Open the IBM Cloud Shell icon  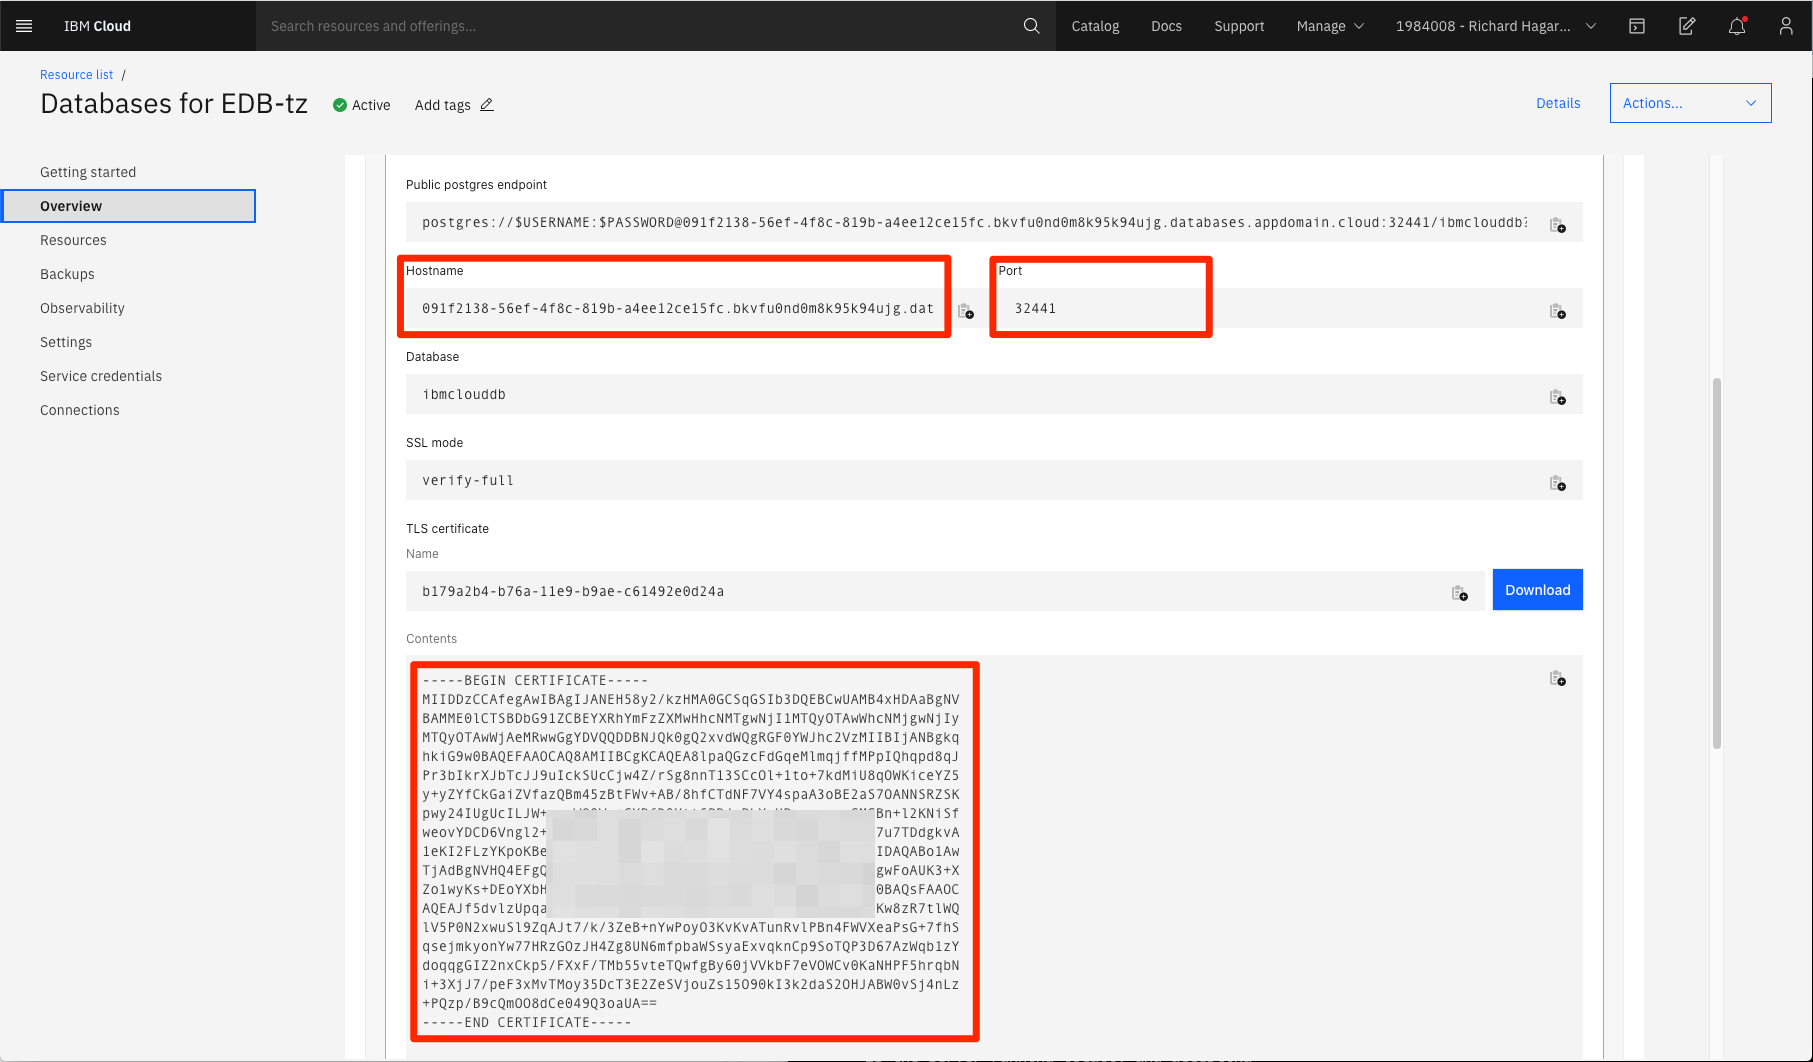1637,26
